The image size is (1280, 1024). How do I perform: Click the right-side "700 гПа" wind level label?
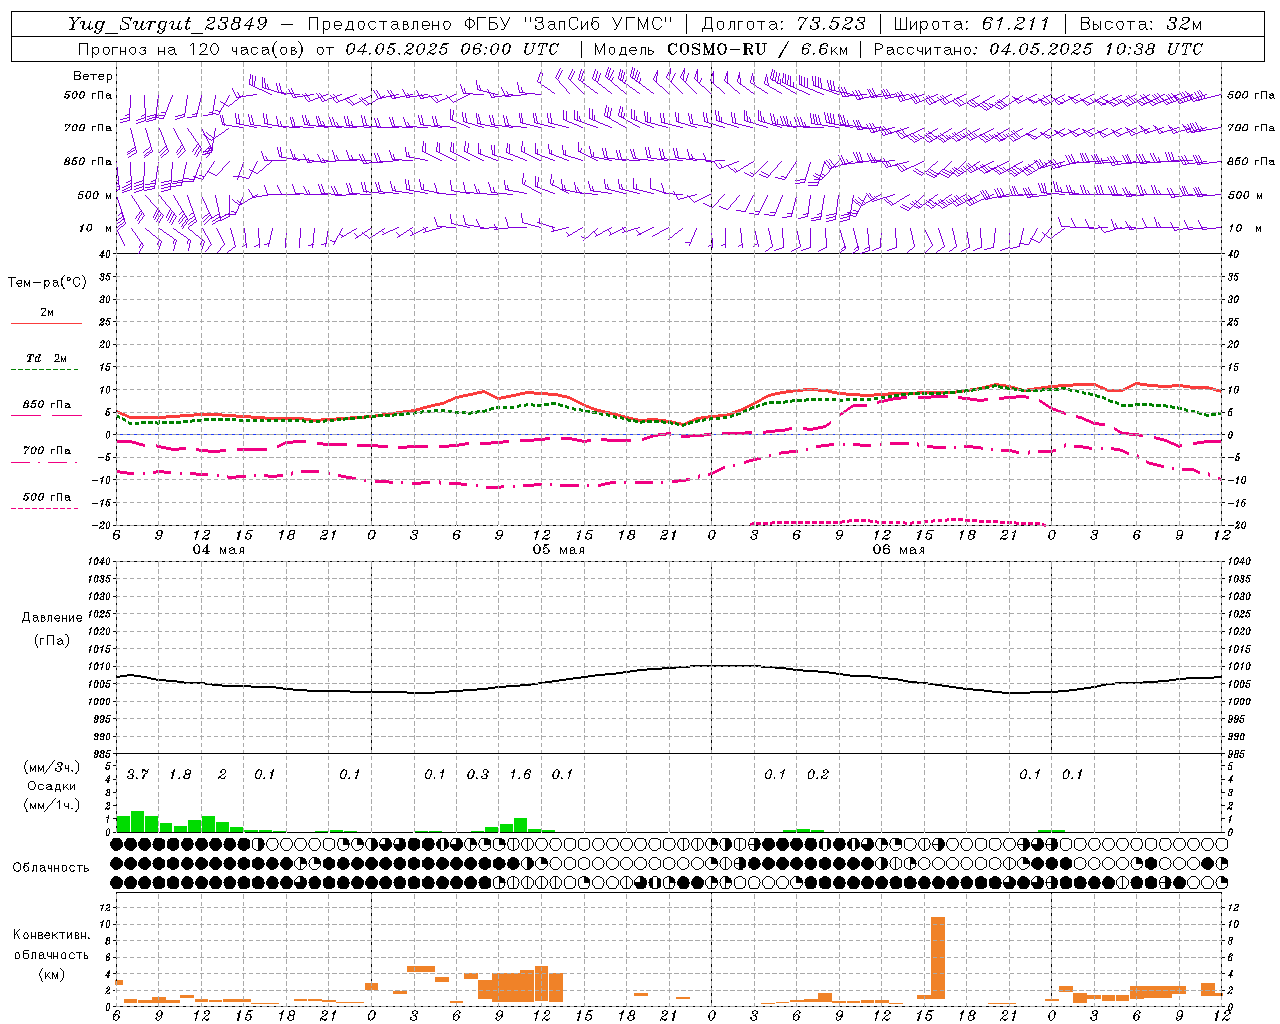tap(1251, 128)
